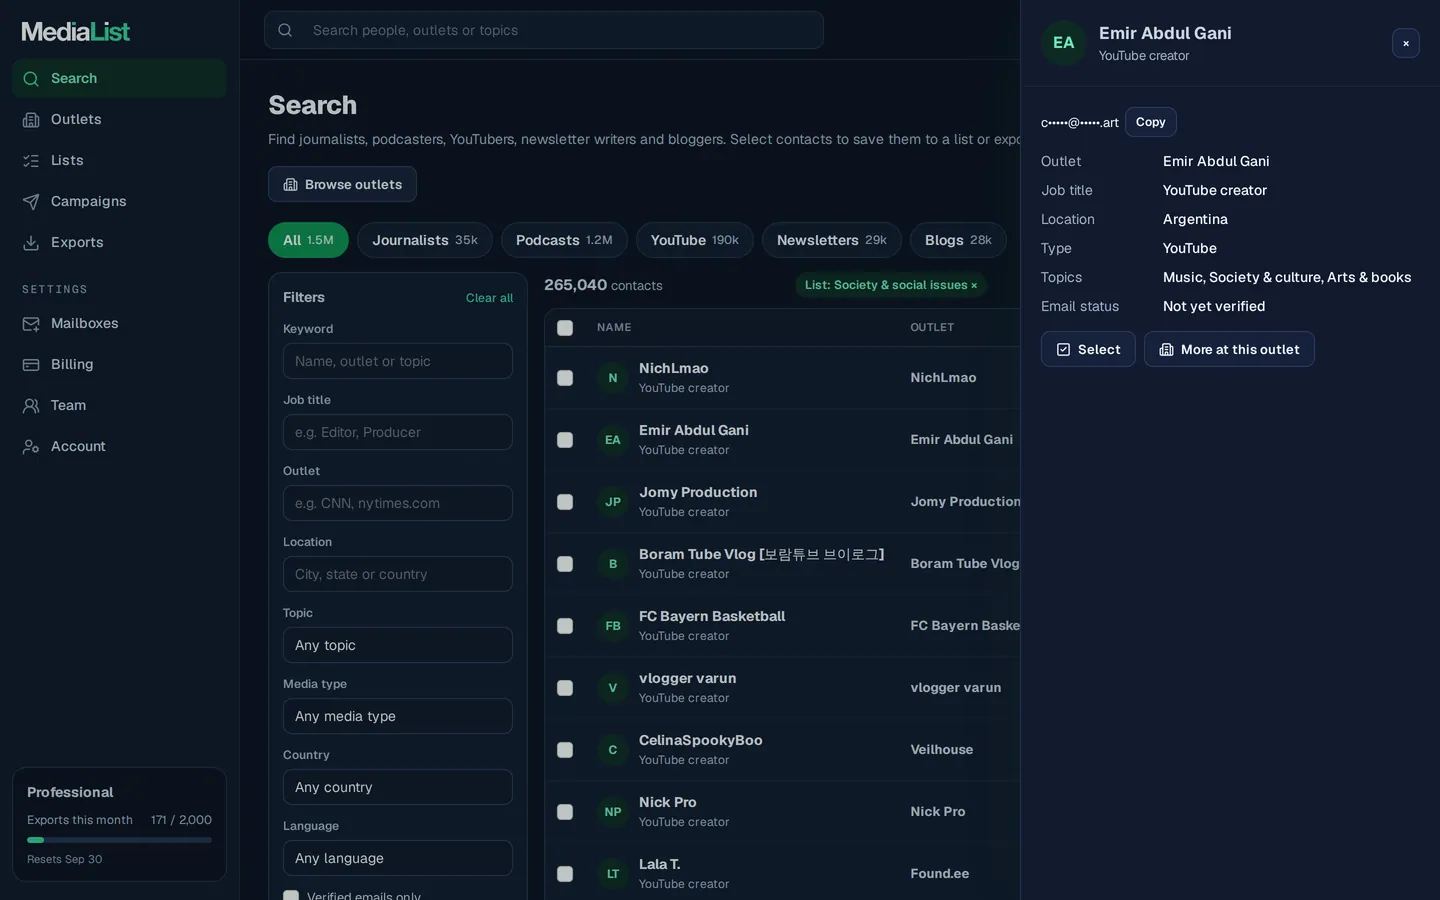Check the Lala T. row checkbox
Image resolution: width=1440 pixels, height=900 pixels.
click(565, 874)
